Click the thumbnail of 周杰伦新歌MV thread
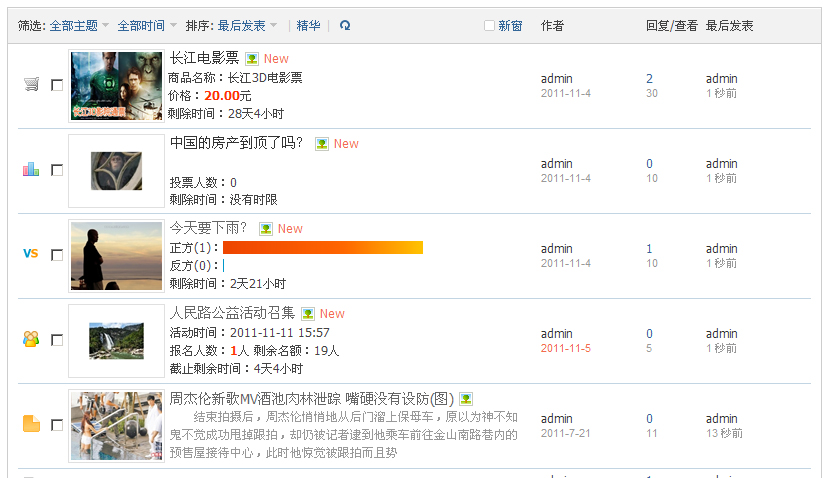Screen dimensions: 832x478 (x=117, y=426)
